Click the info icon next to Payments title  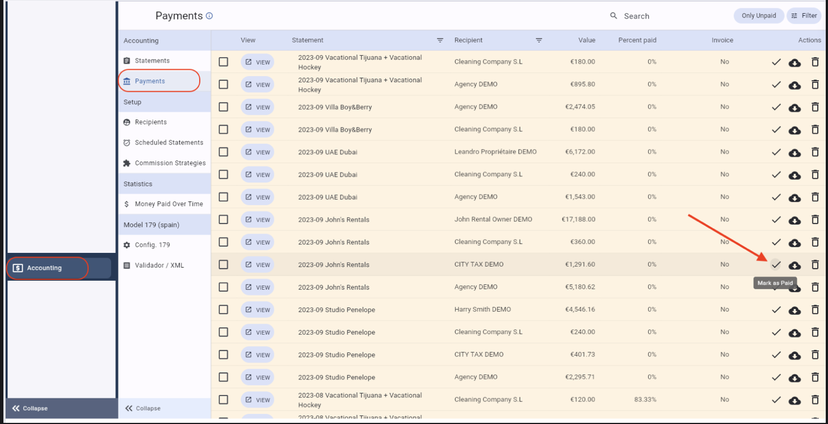point(209,16)
